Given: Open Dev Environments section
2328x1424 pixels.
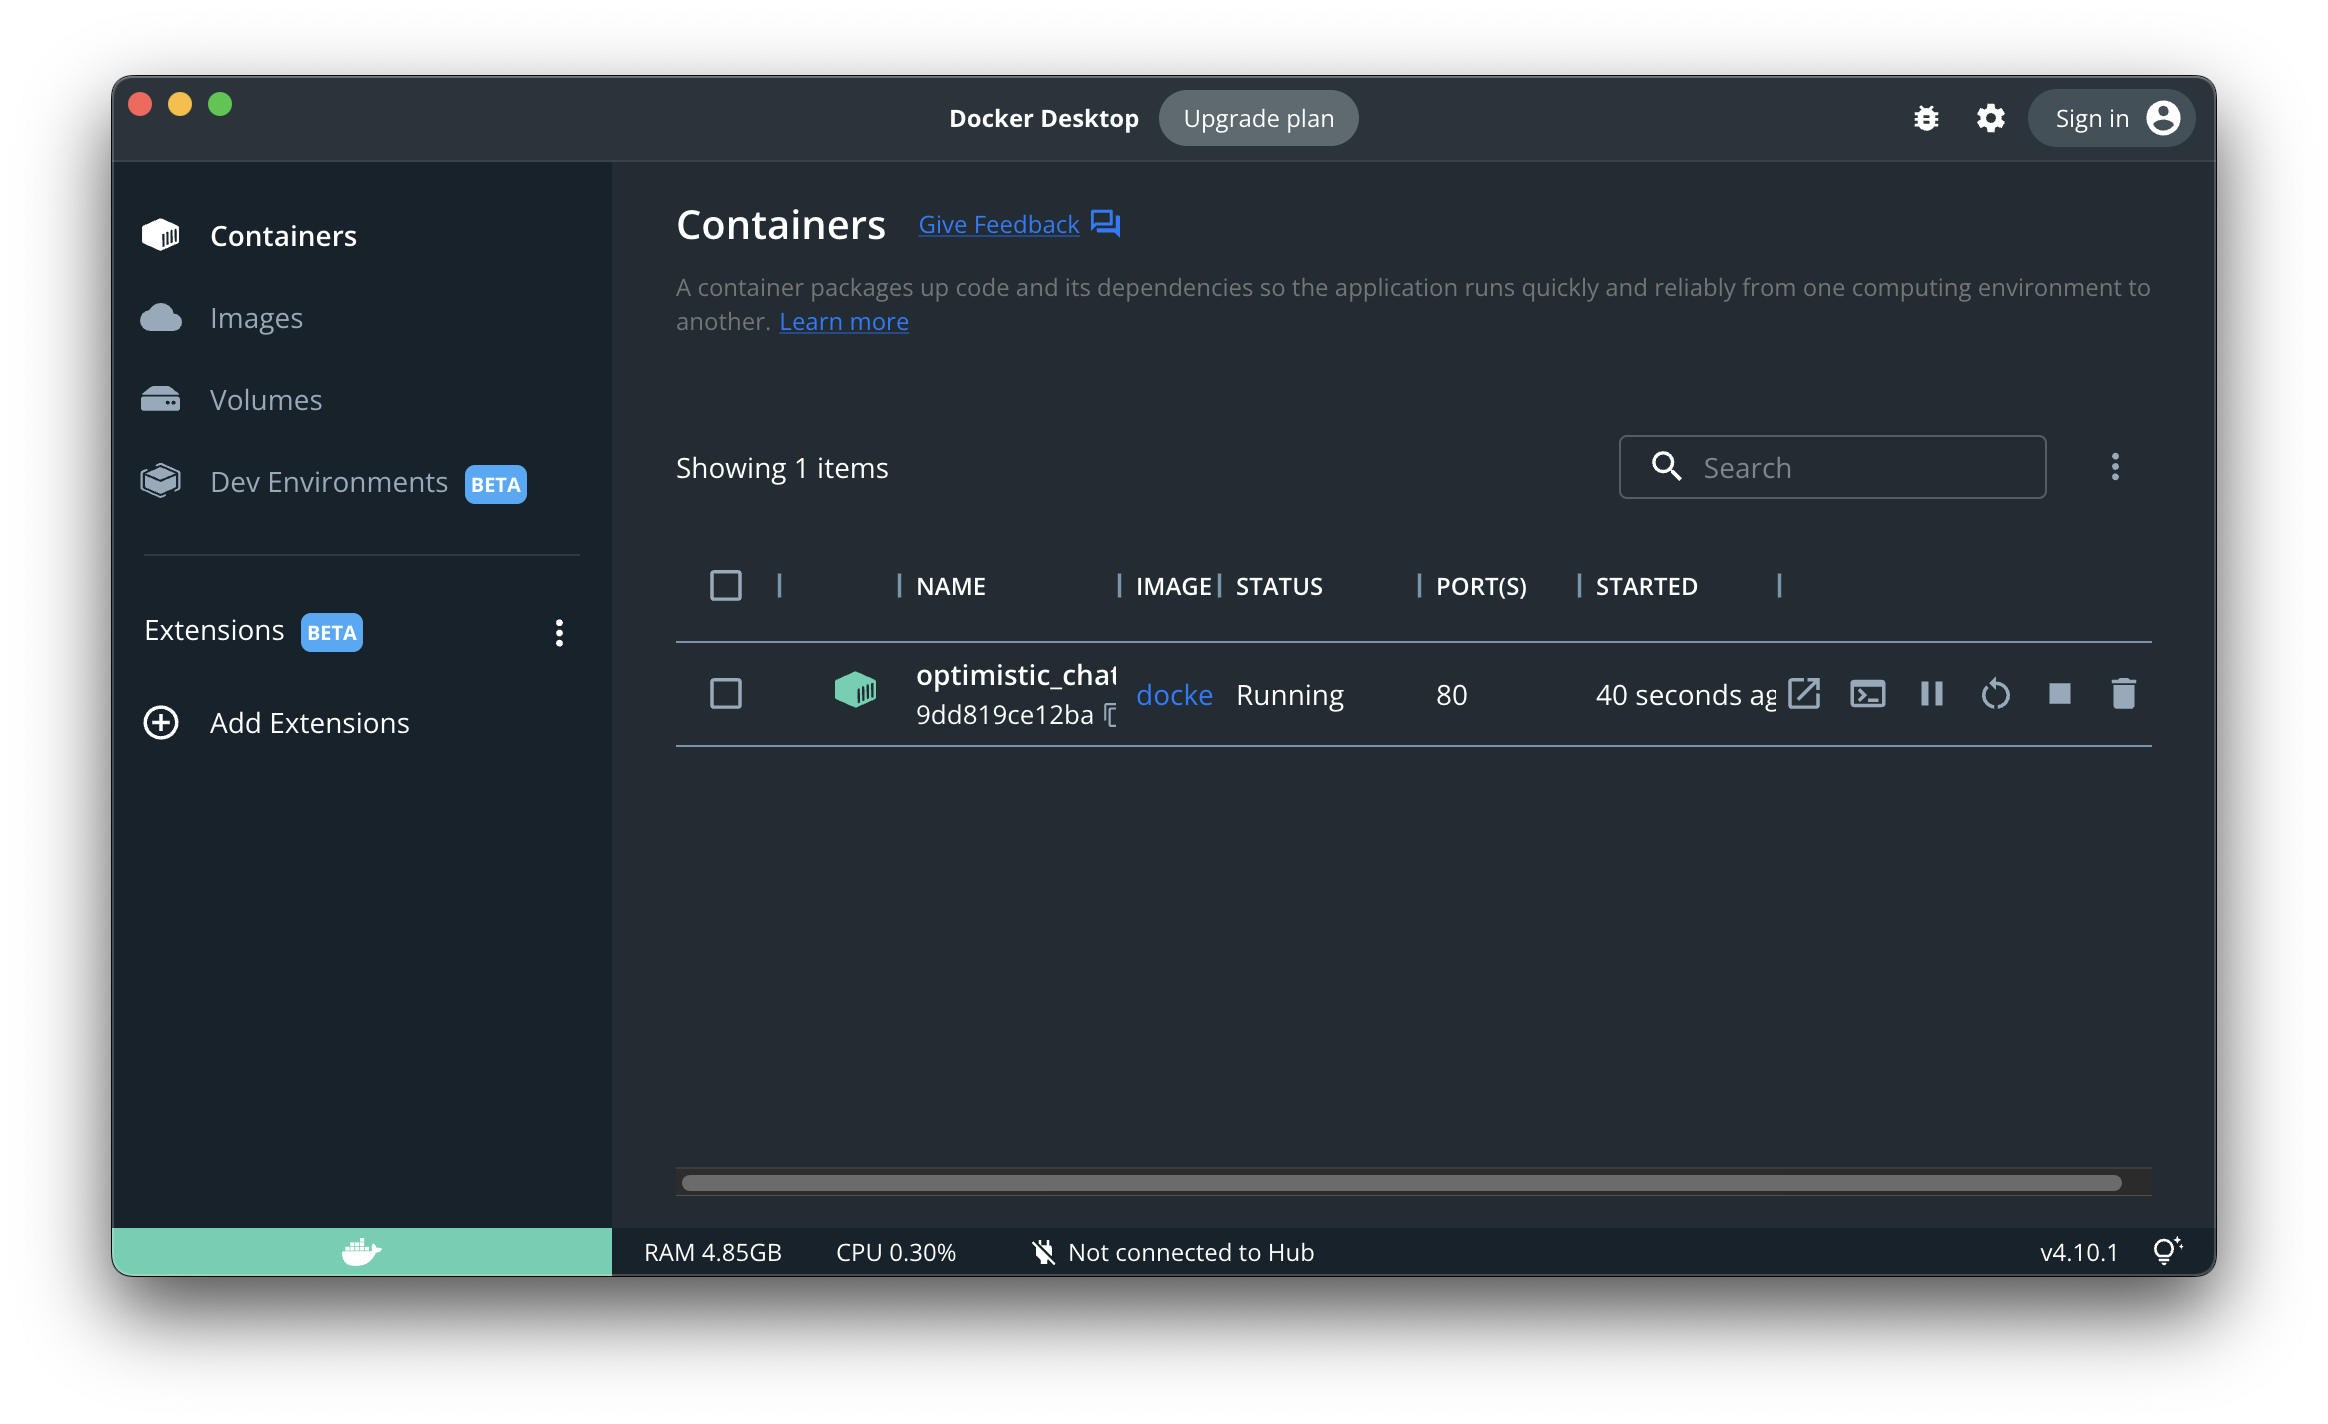Looking at the screenshot, I should click(328, 482).
